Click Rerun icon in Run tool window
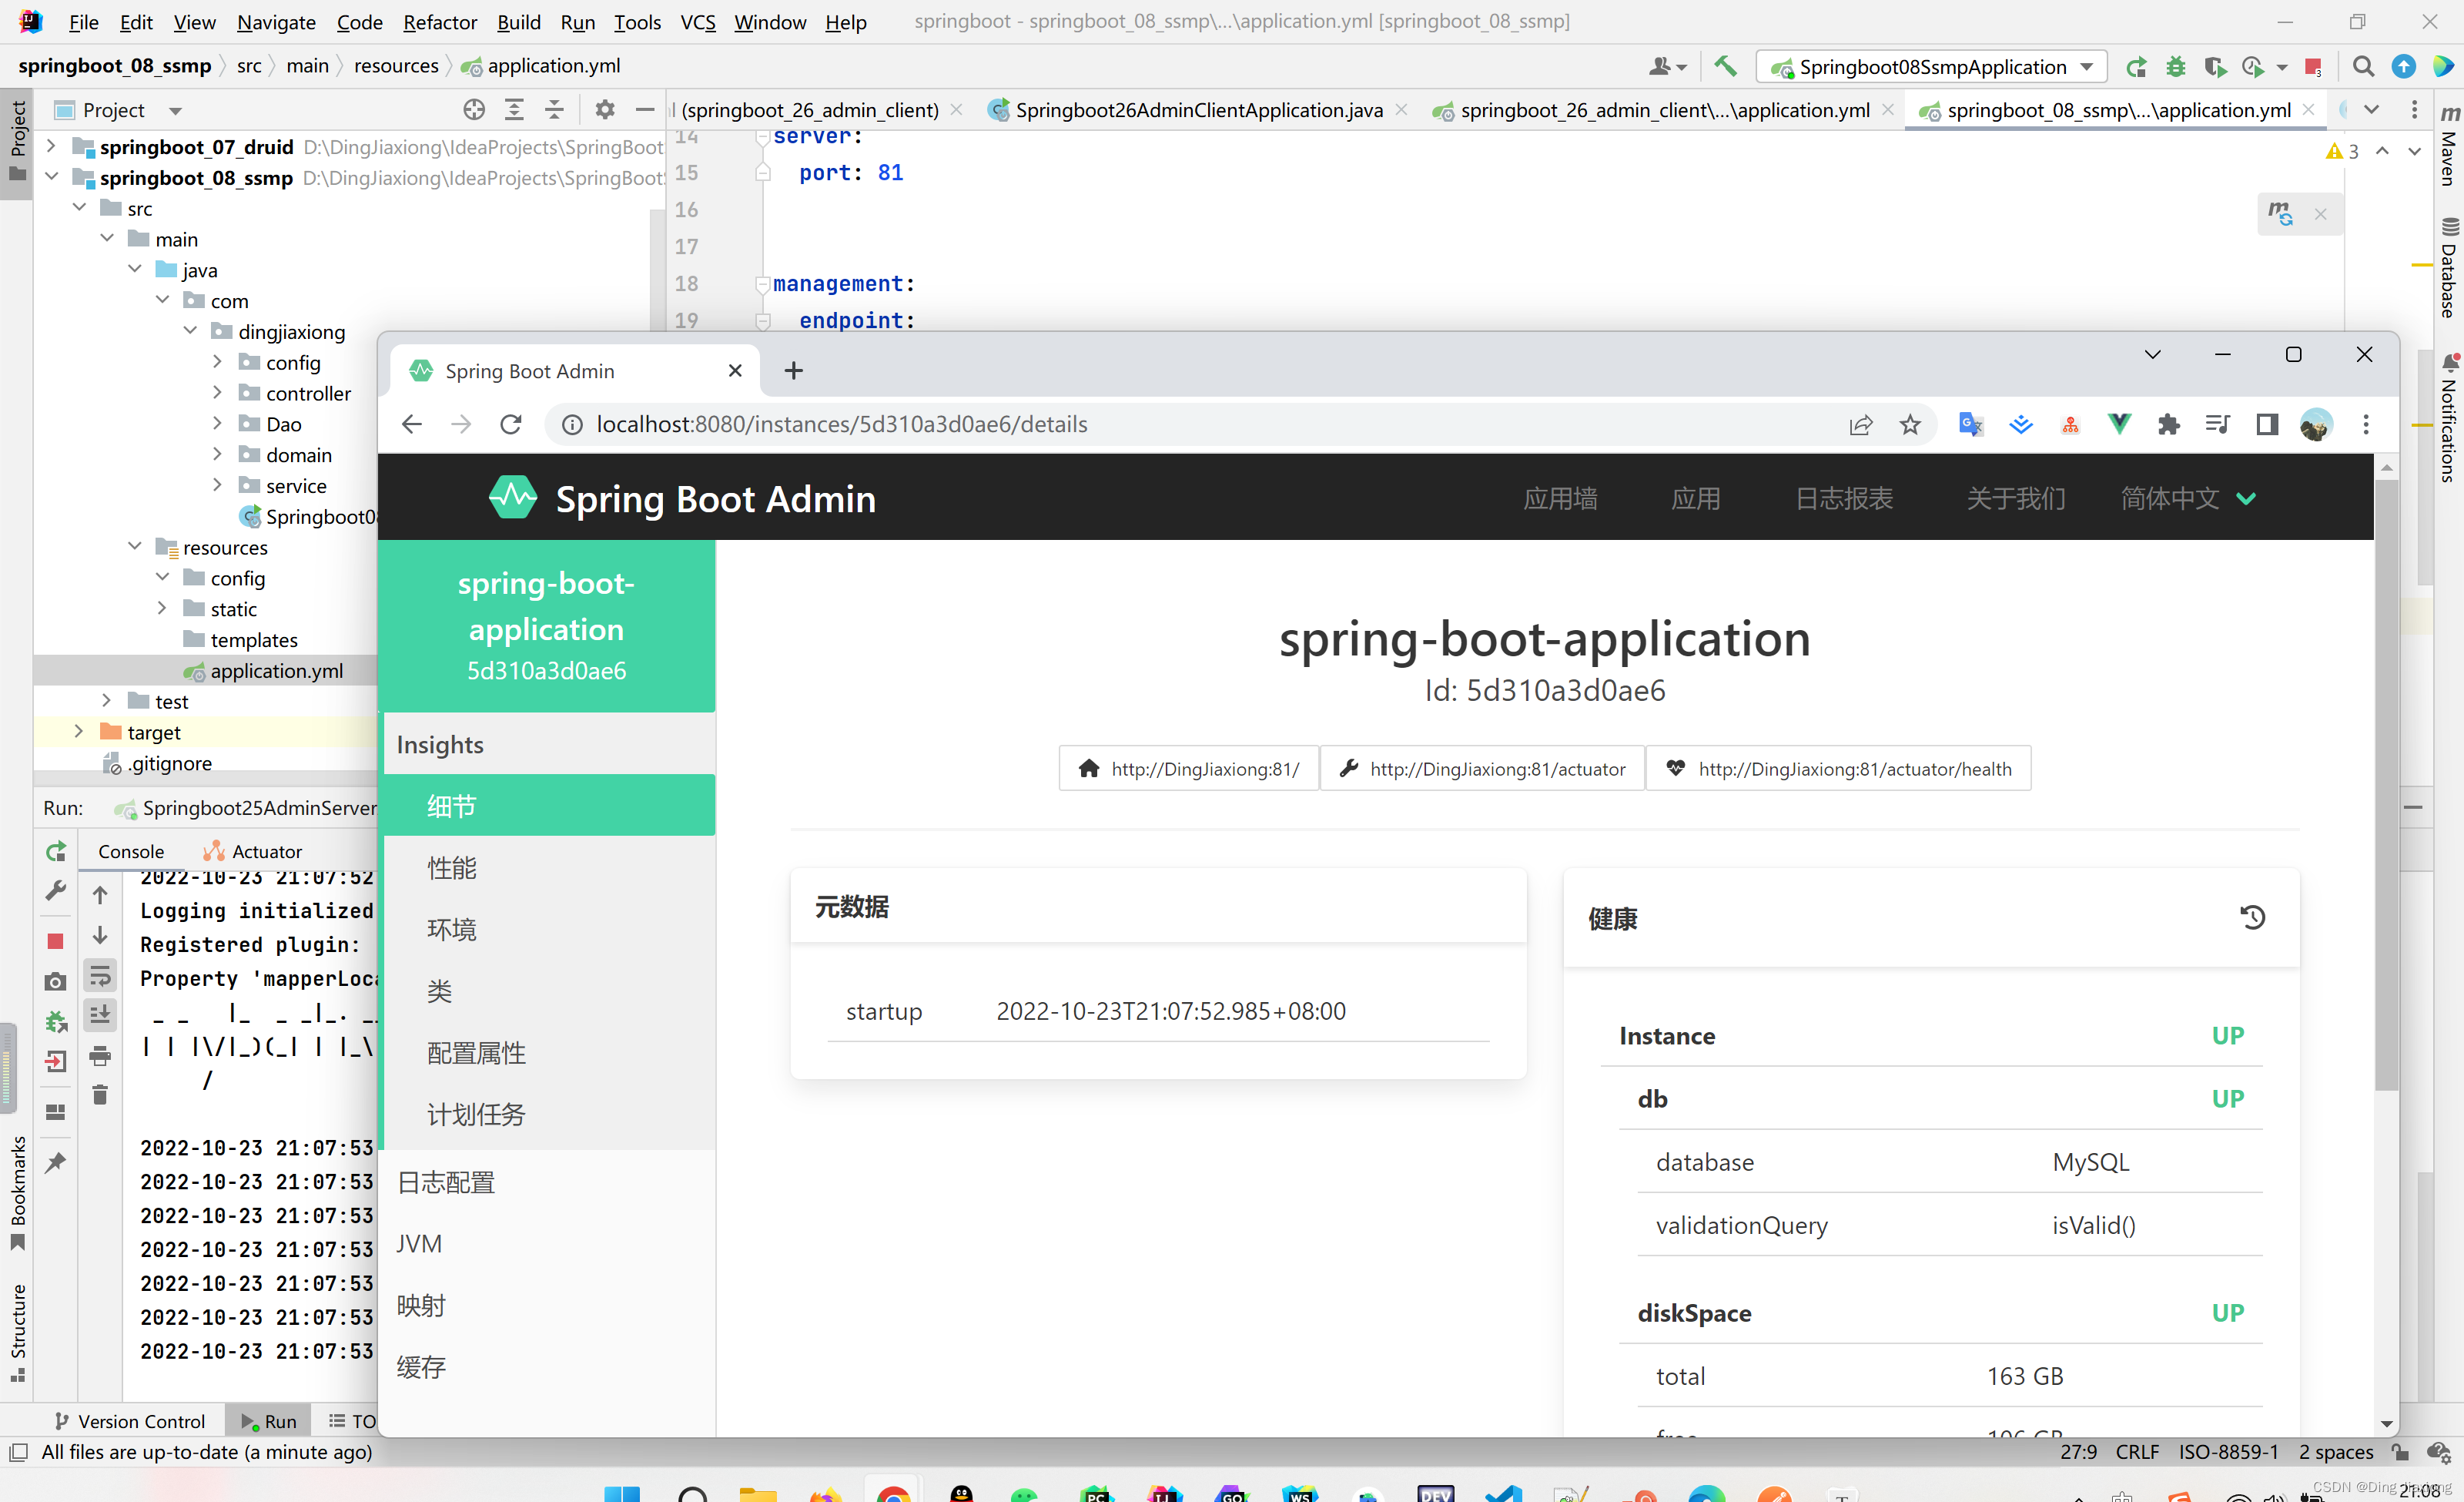Viewport: 2464px width, 1502px height. 56,851
